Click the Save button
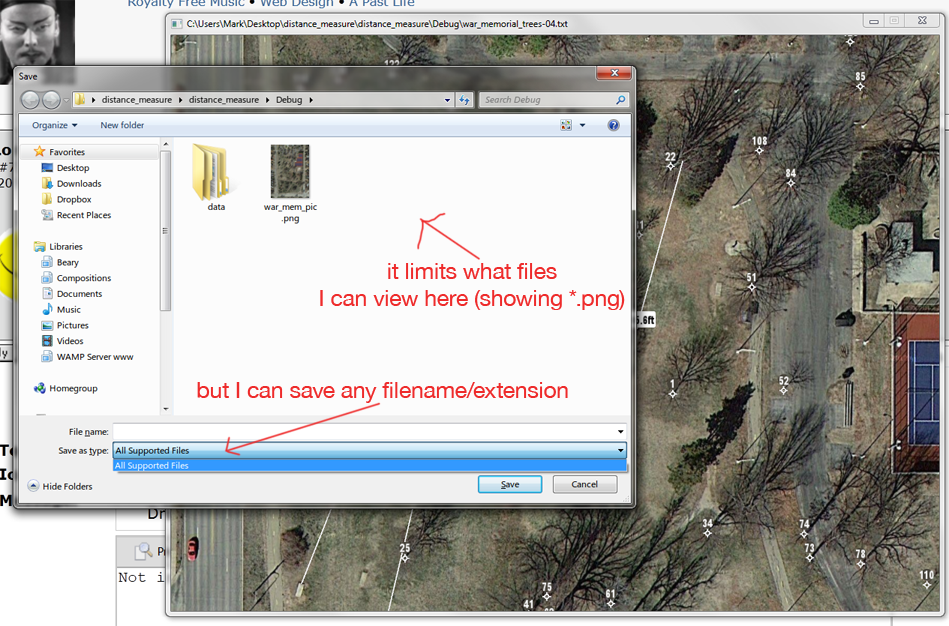 tap(510, 484)
